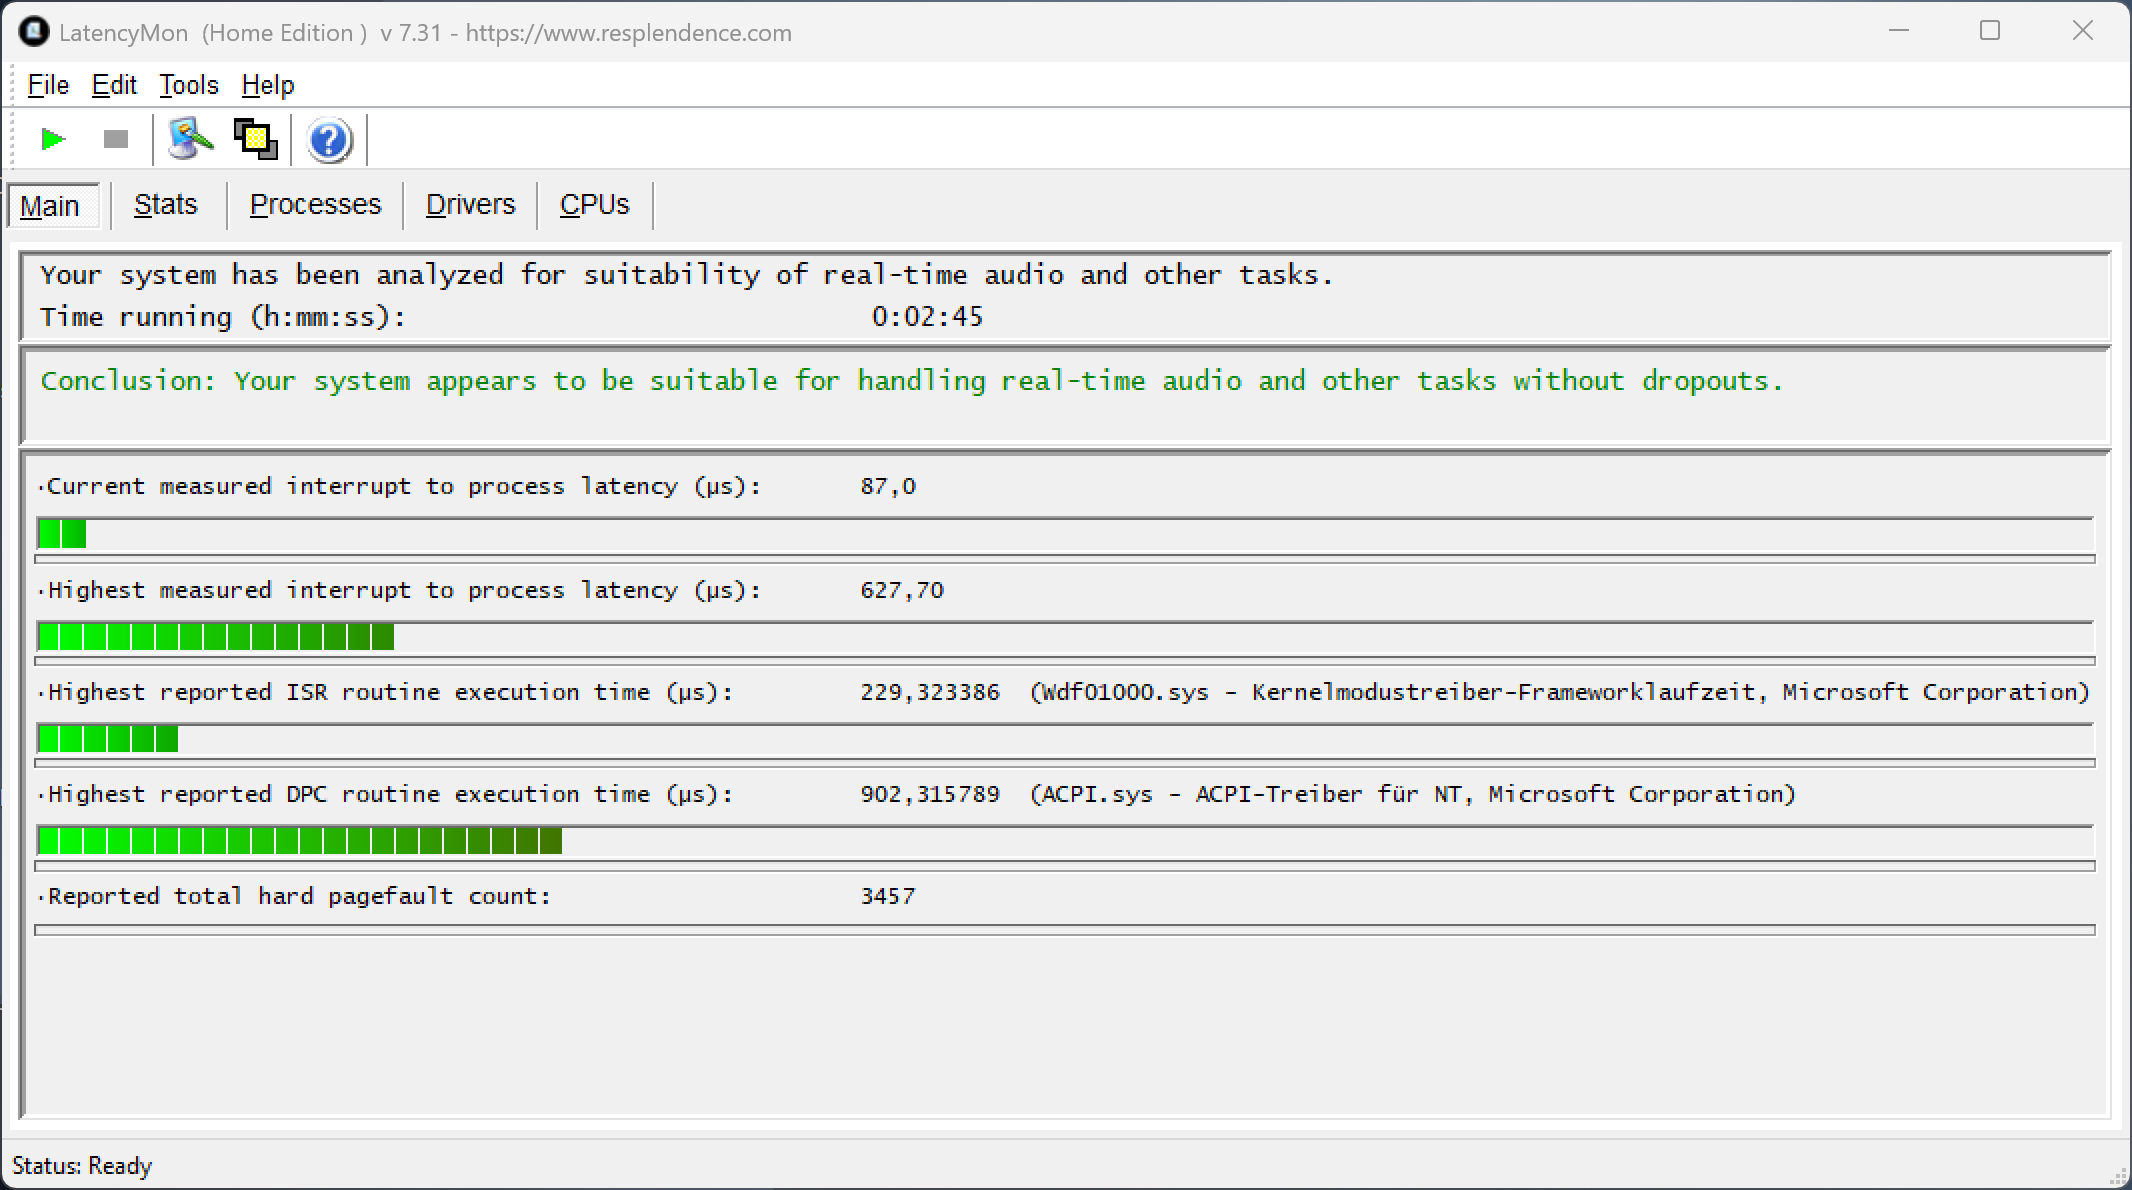The height and width of the screenshot is (1190, 2132).
Task: Click the highest interrupt to process latency bar
Action: (215, 636)
